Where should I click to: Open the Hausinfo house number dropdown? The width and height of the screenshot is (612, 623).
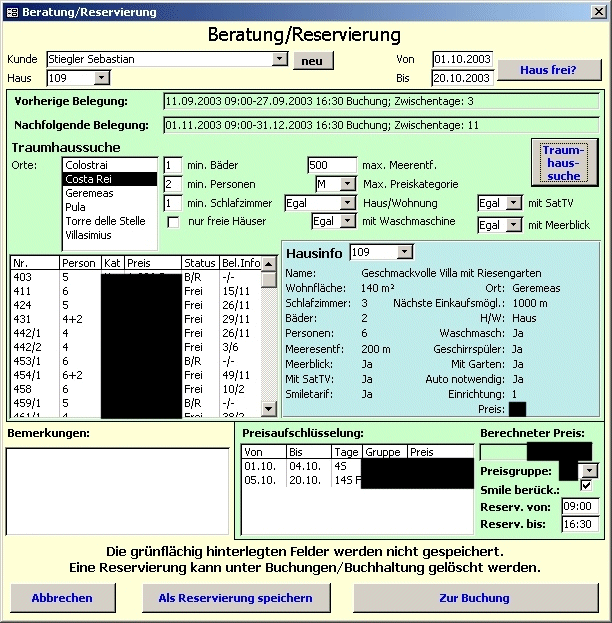point(405,252)
